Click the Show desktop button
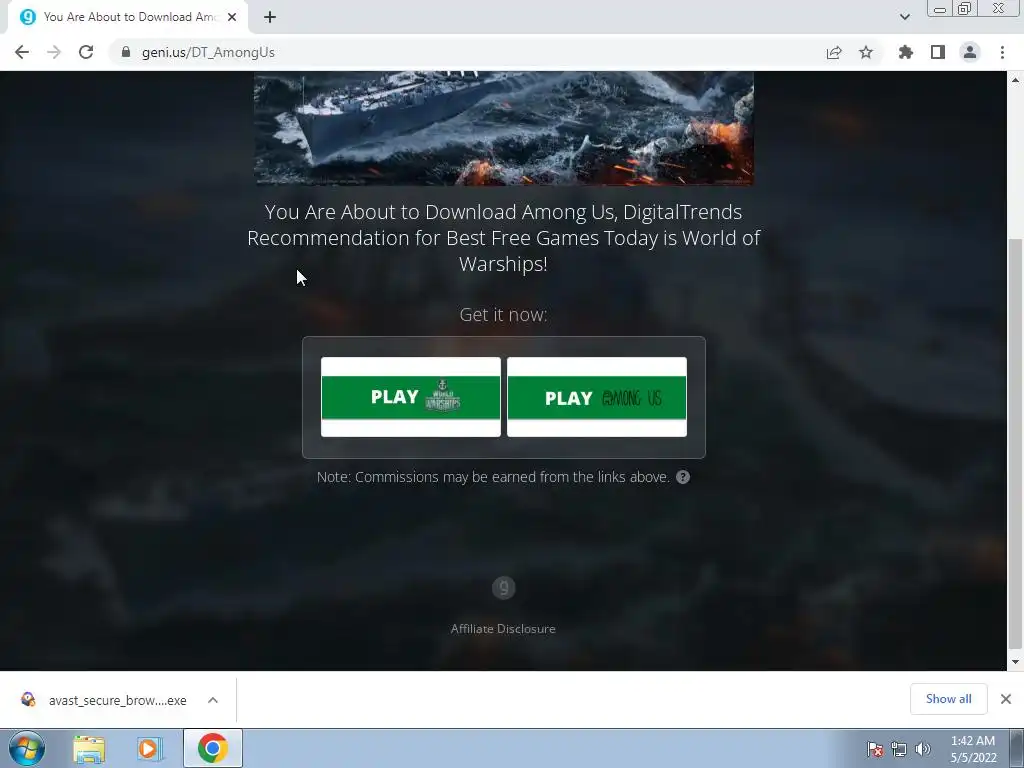Screen dimensions: 1024x768 pyautogui.click(x=1017, y=748)
